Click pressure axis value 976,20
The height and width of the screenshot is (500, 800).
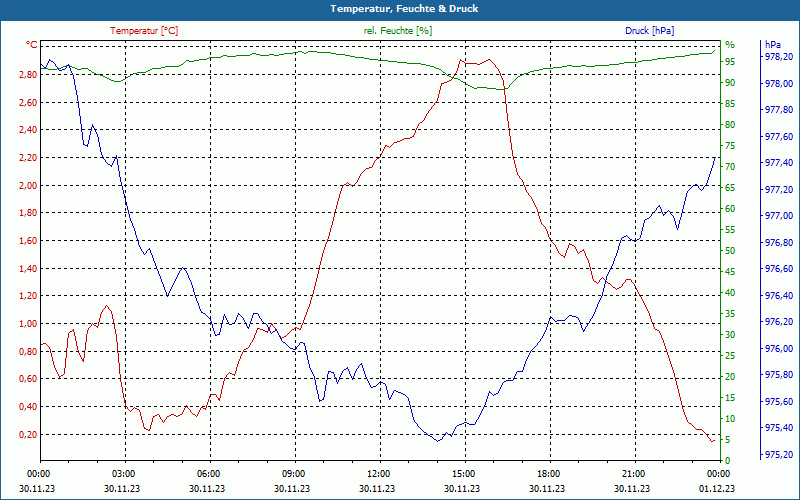[x=779, y=322]
